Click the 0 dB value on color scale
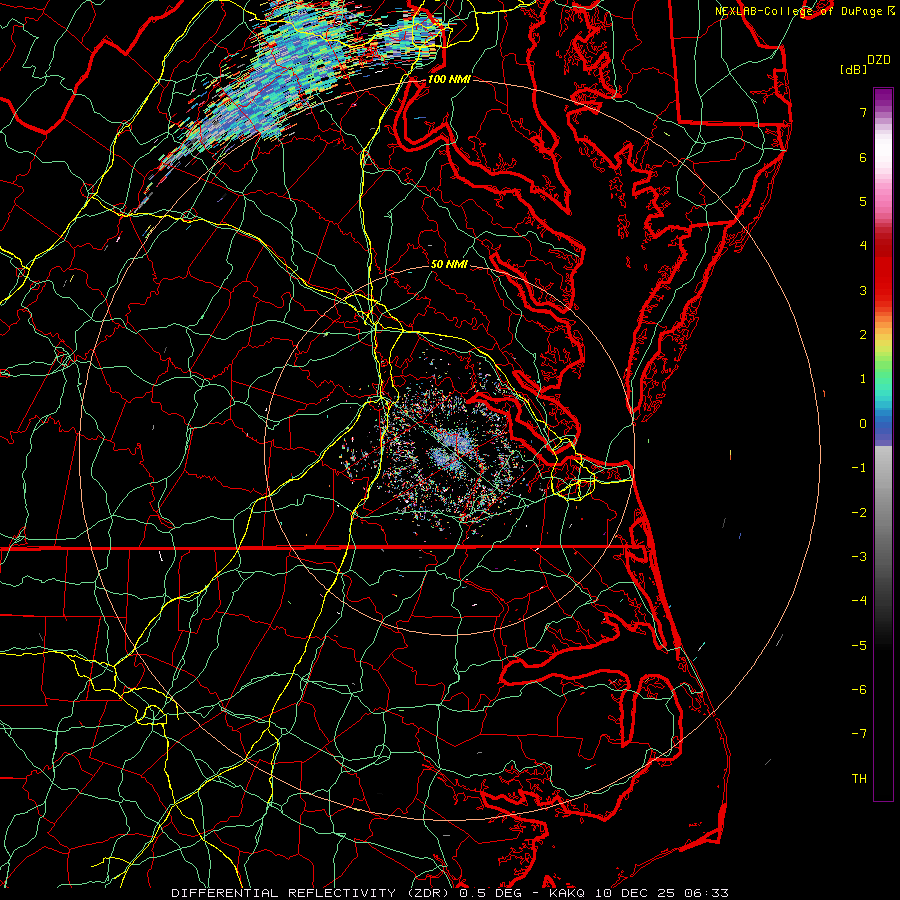 click(x=863, y=424)
